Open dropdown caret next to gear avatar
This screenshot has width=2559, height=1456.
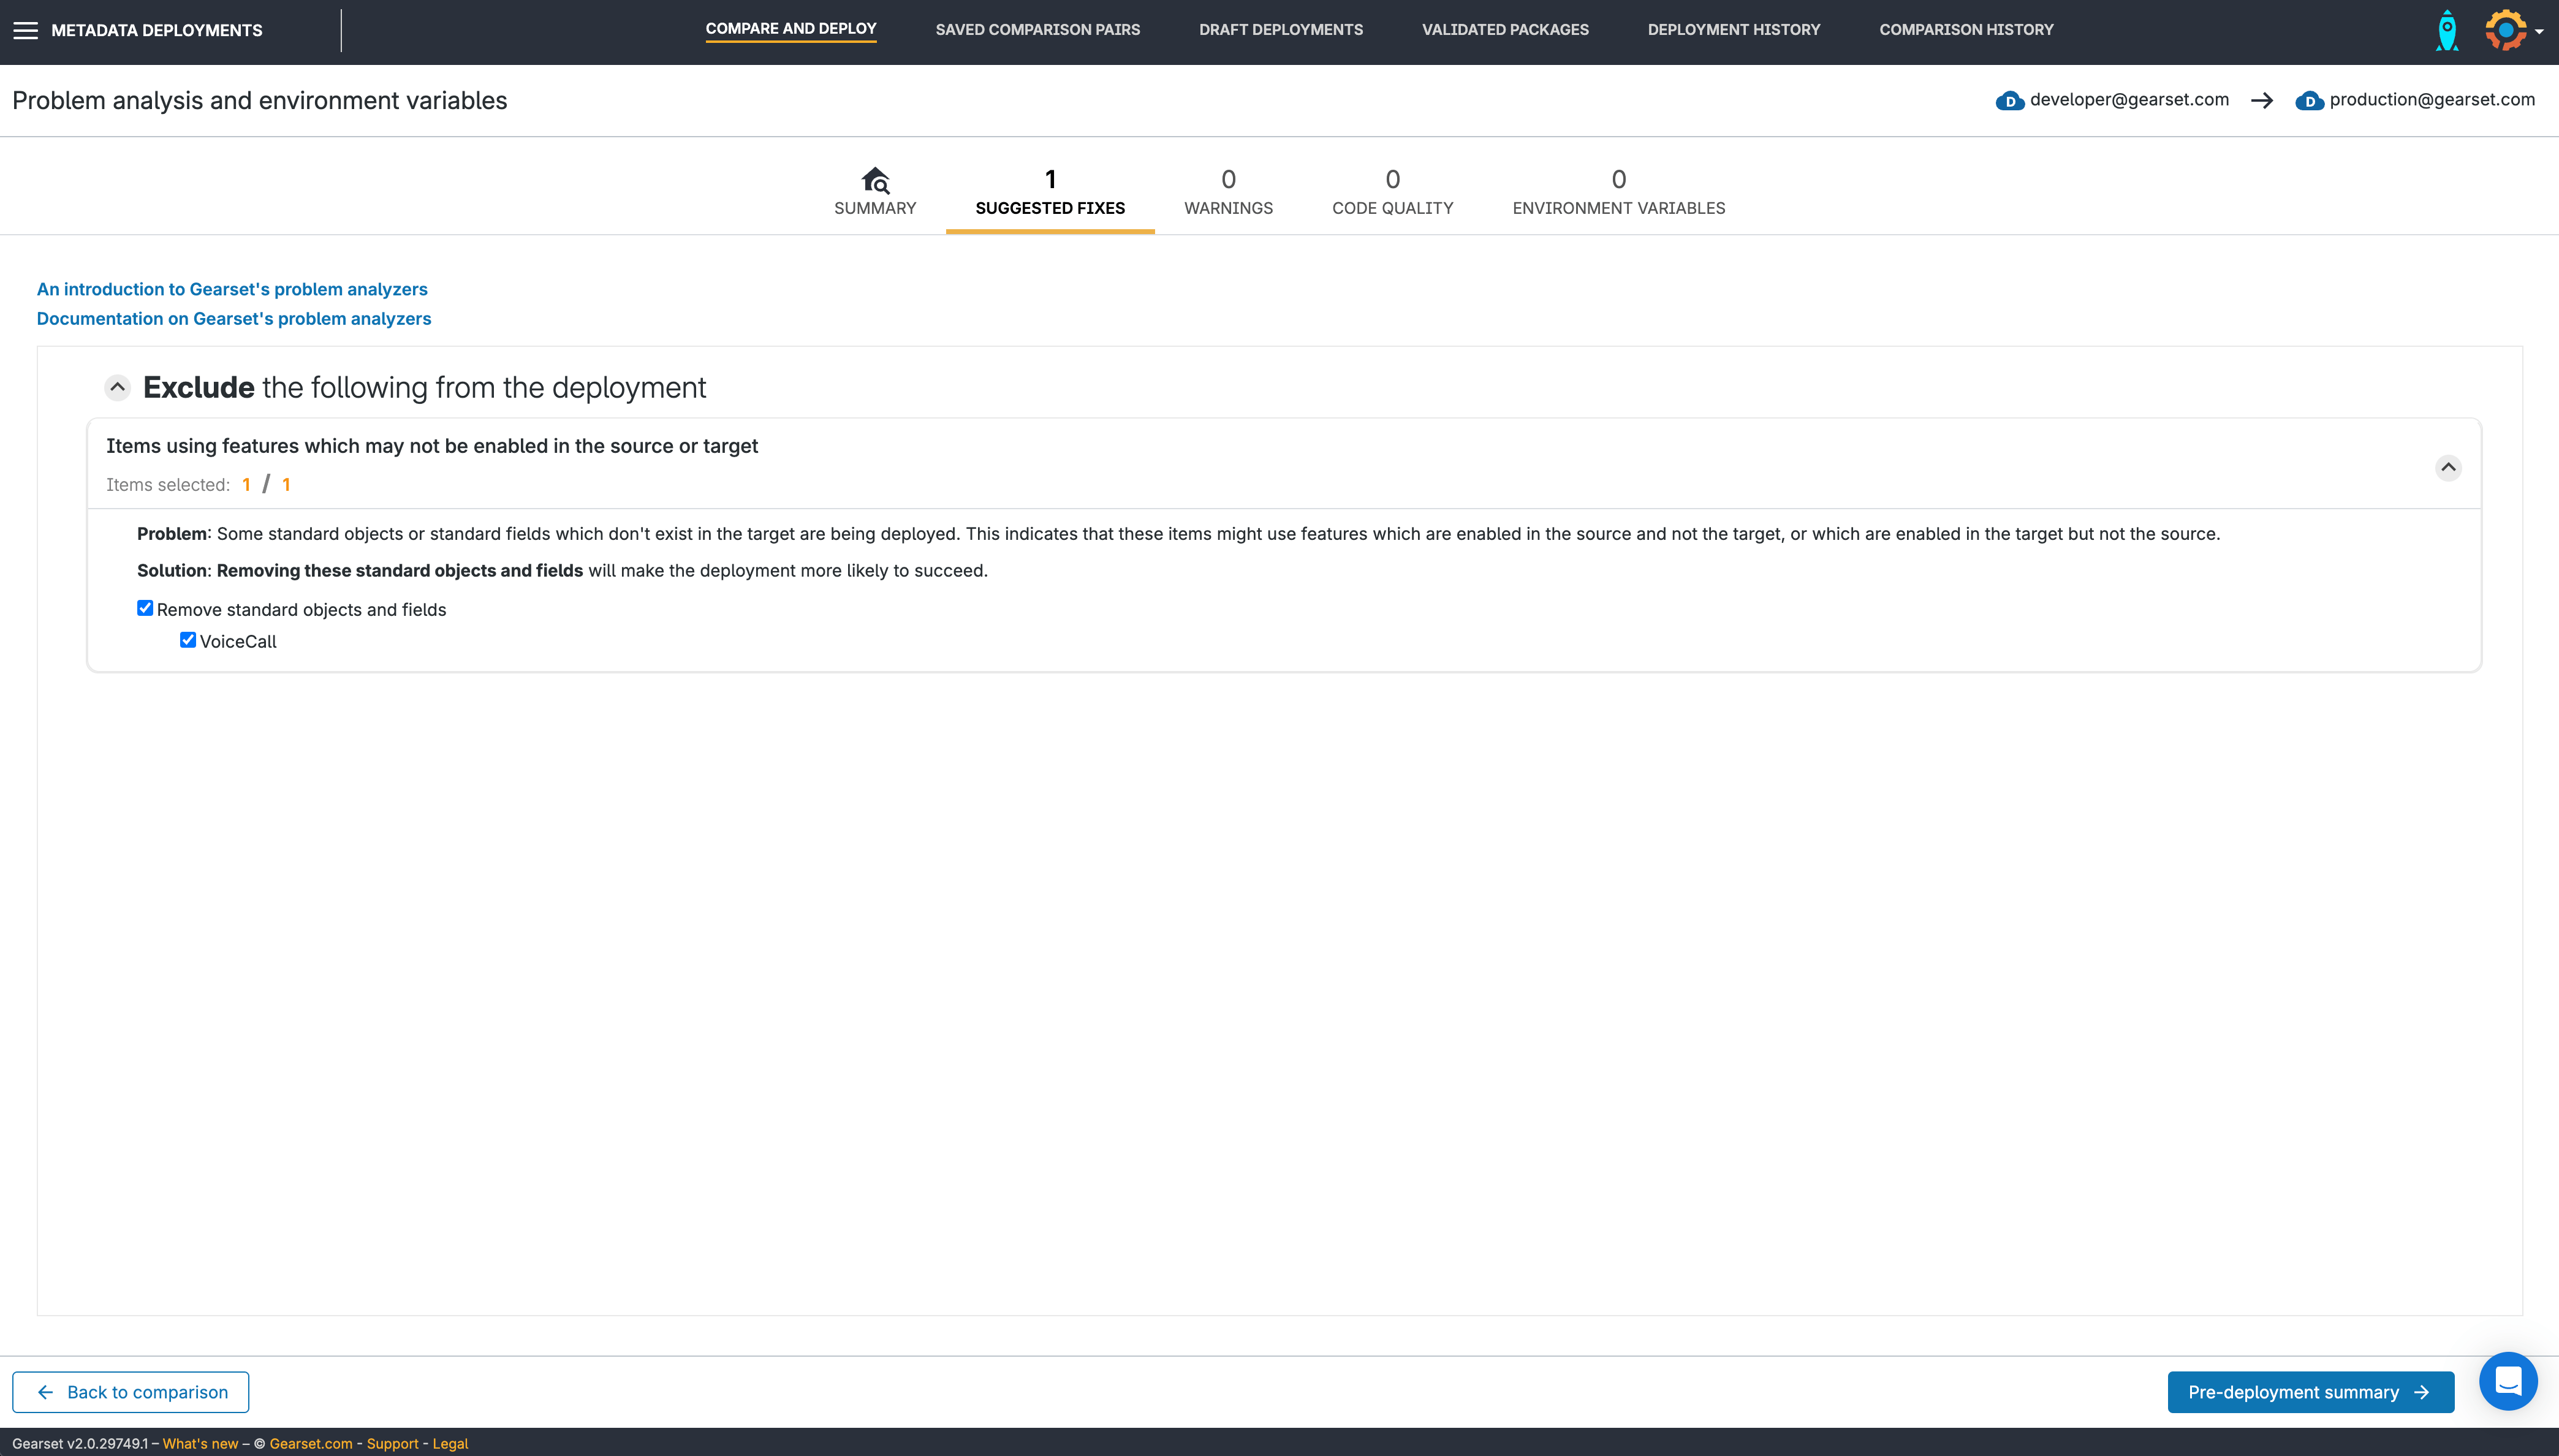tap(2539, 32)
